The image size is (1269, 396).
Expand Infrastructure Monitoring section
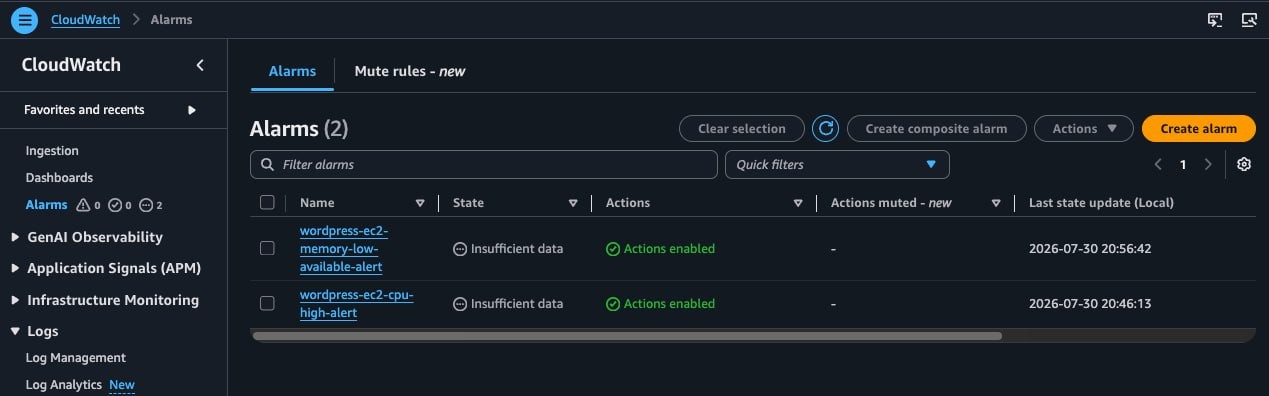click(x=15, y=300)
